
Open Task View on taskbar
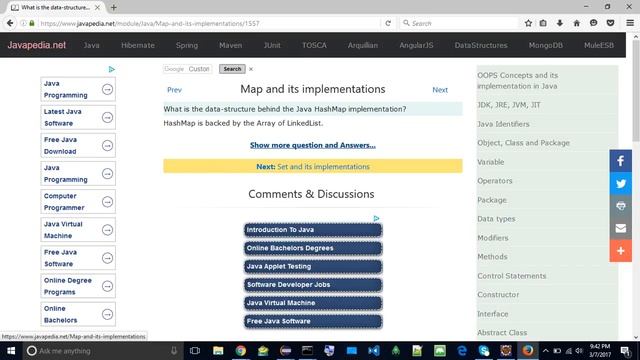click(195, 351)
